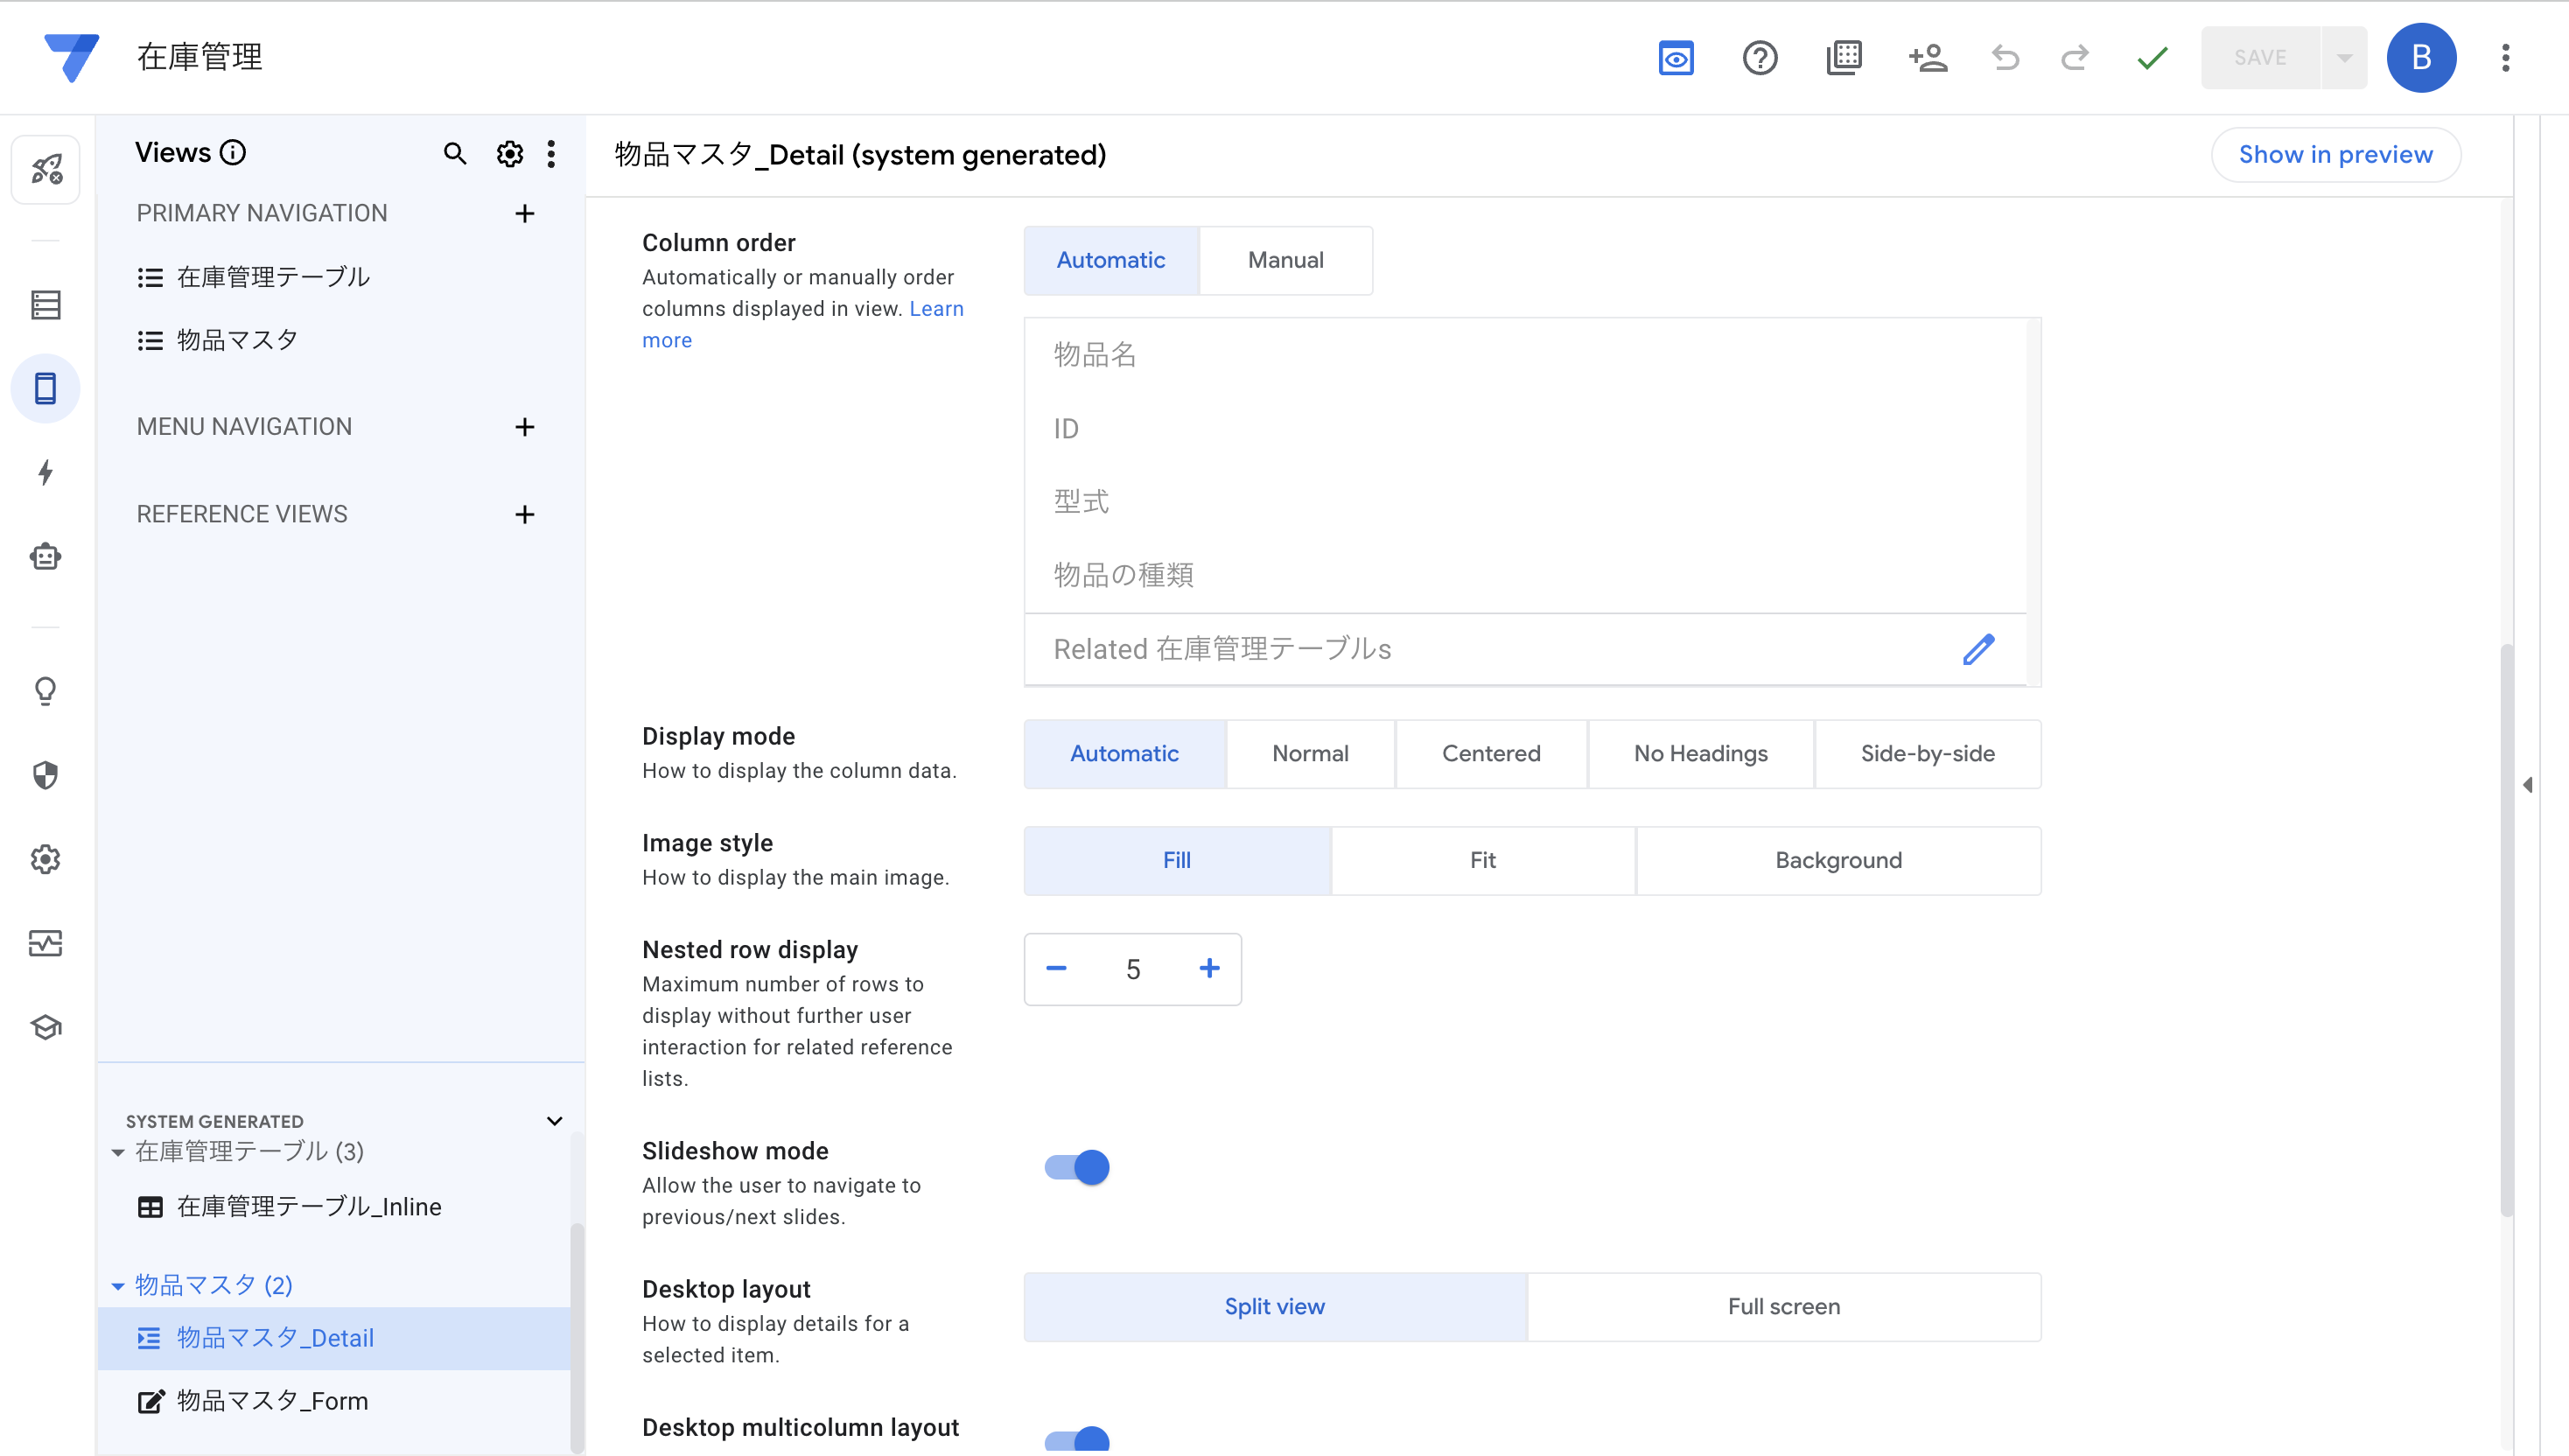Image resolution: width=2569 pixels, height=1456 pixels.
Task: Open the app preview eye icon
Action: pyautogui.click(x=1675, y=58)
